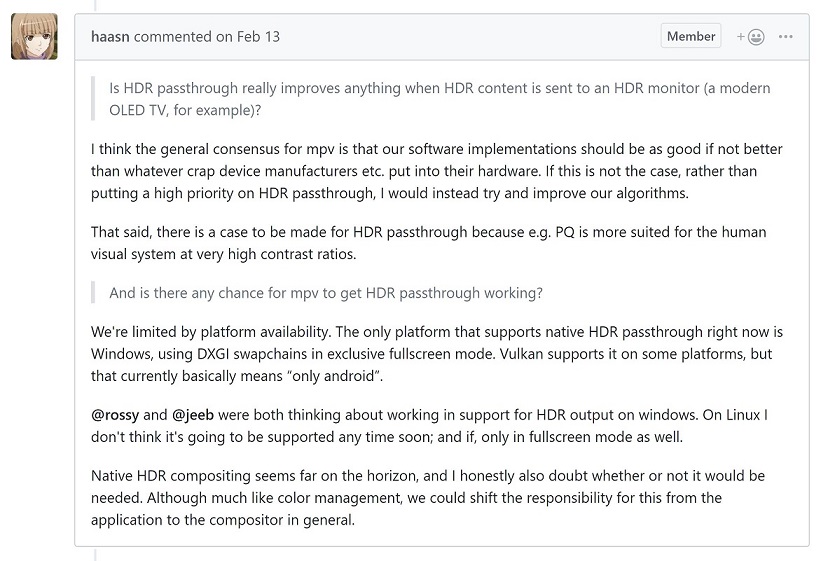Click the gray quote bar beside the first blockquote
Screen dimensions: 835x561
pos(93,99)
